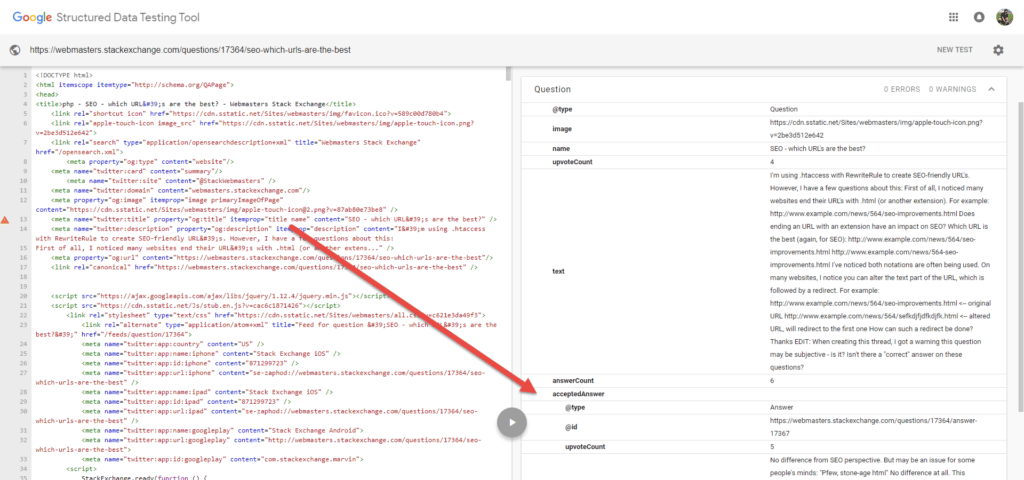Click the SEO - which URL's are the best? value
This screenshot has height=480, width=1024.
(818, 149)
